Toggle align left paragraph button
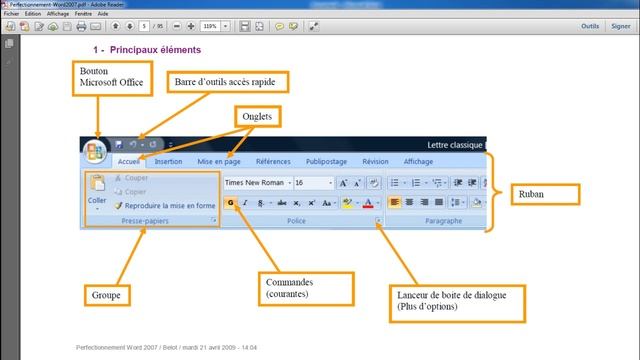The height and width of the screenshot is (360, 640). (x=394, y=202)
